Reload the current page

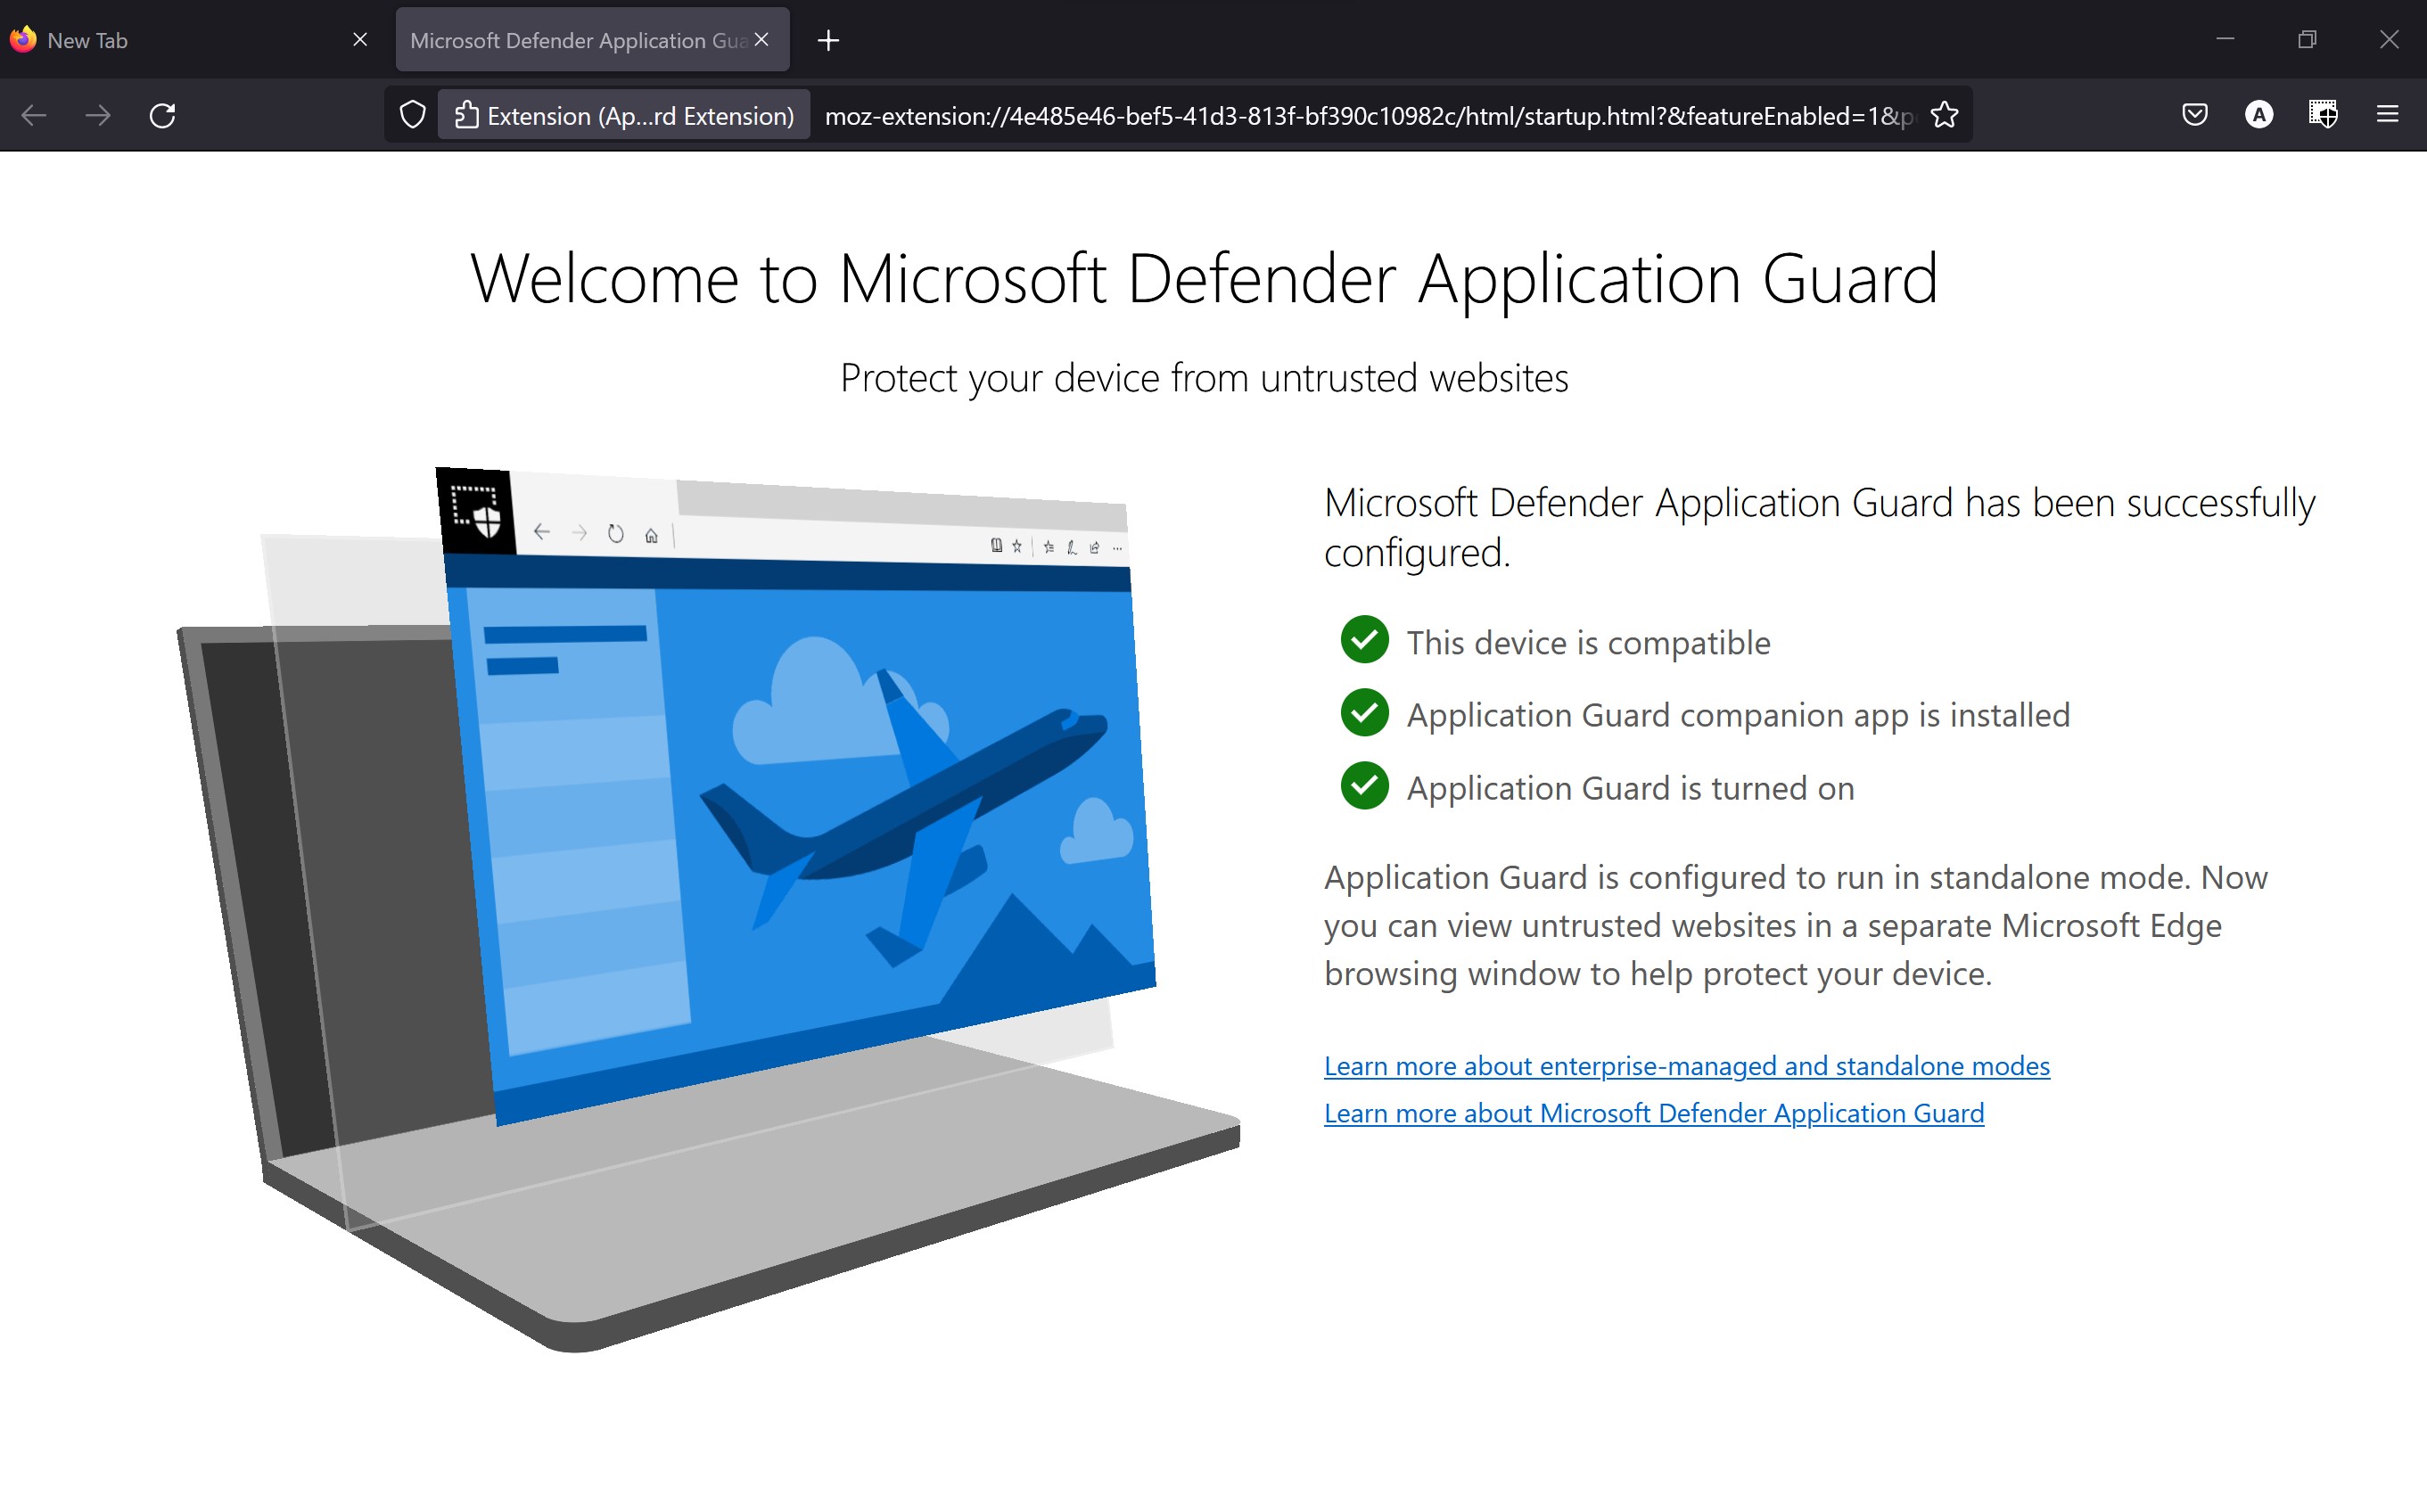tap(162, 115)
